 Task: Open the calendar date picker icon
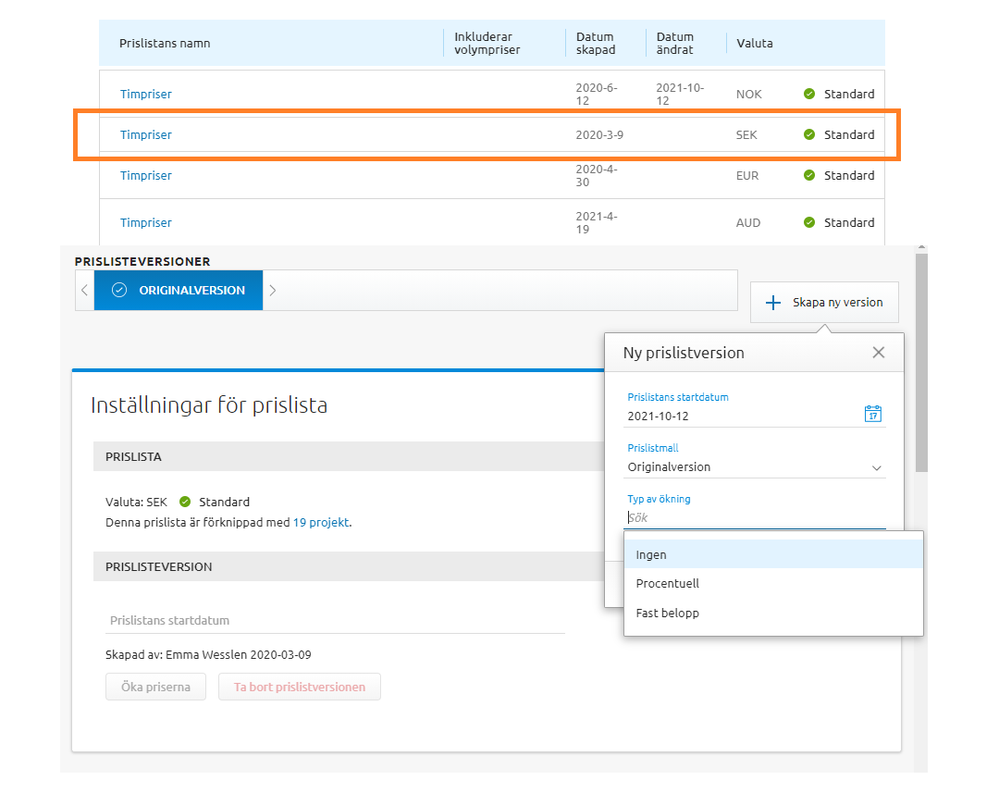[872, 414]
